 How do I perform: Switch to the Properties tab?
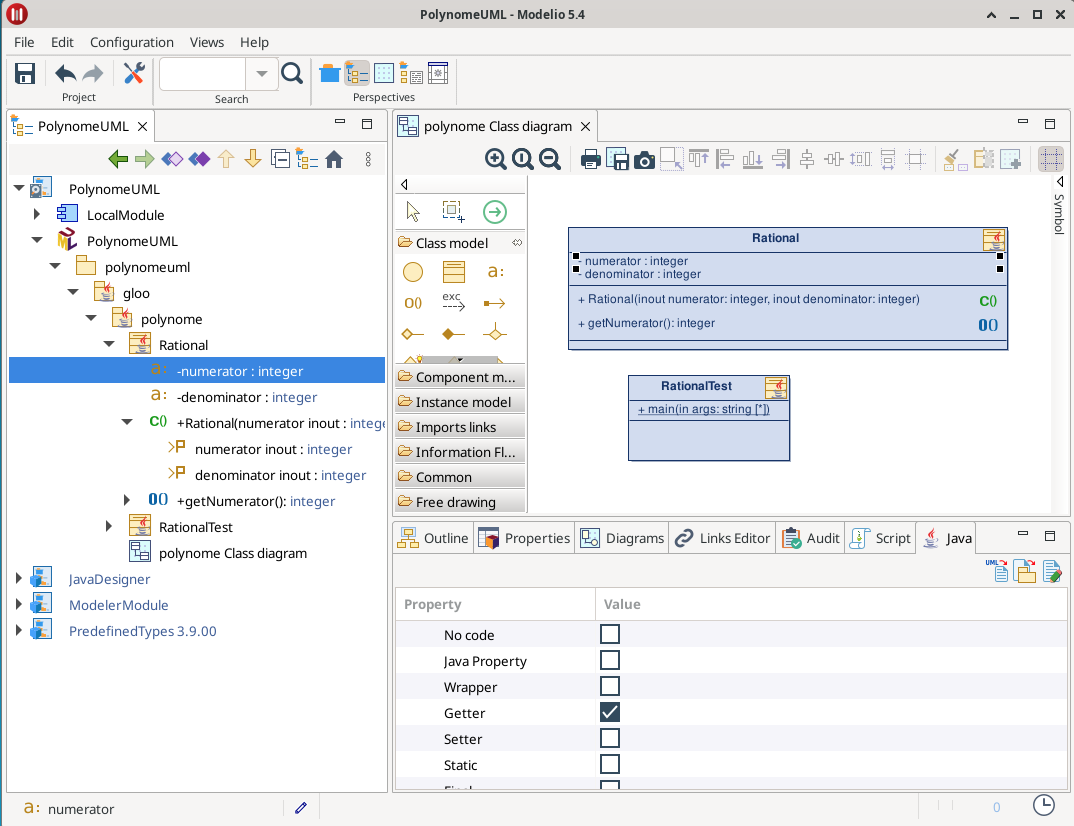click(x=524, y=538)
